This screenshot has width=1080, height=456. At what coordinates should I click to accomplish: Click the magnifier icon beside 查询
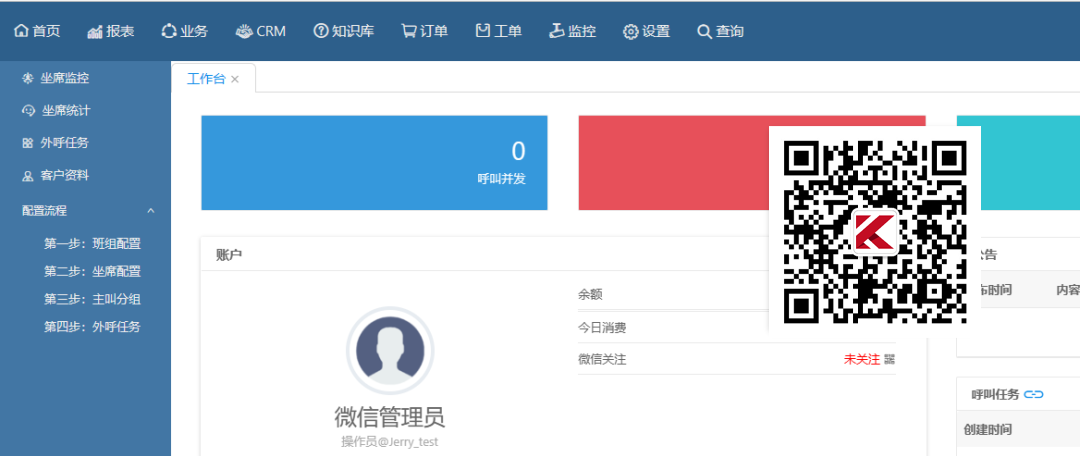point(704,32)
